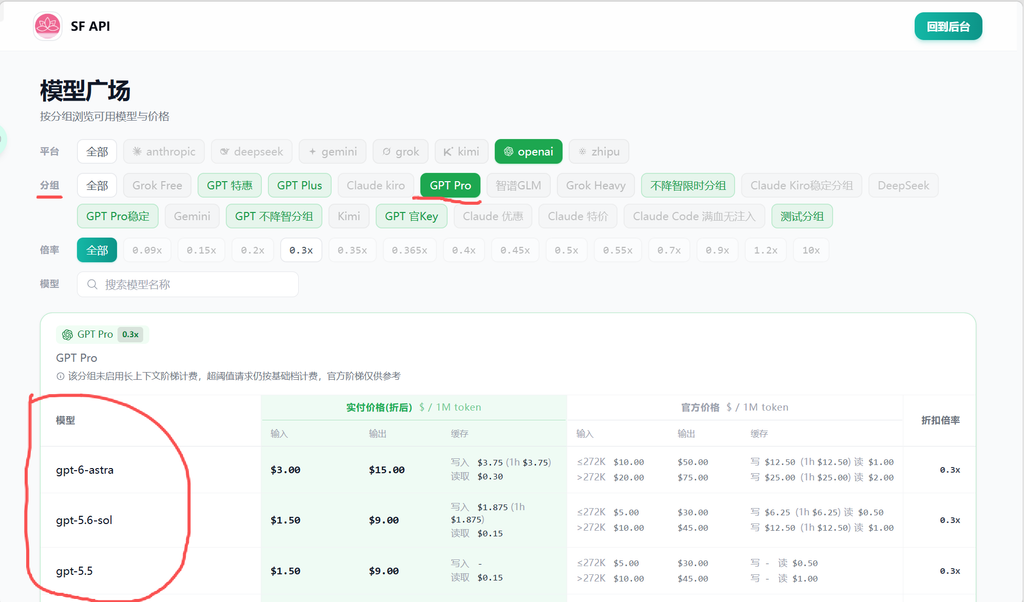This screenshot has width=1024, height=602.
Task: Filter by 0.4x multiplier
Action: click(x=464, y=250)
